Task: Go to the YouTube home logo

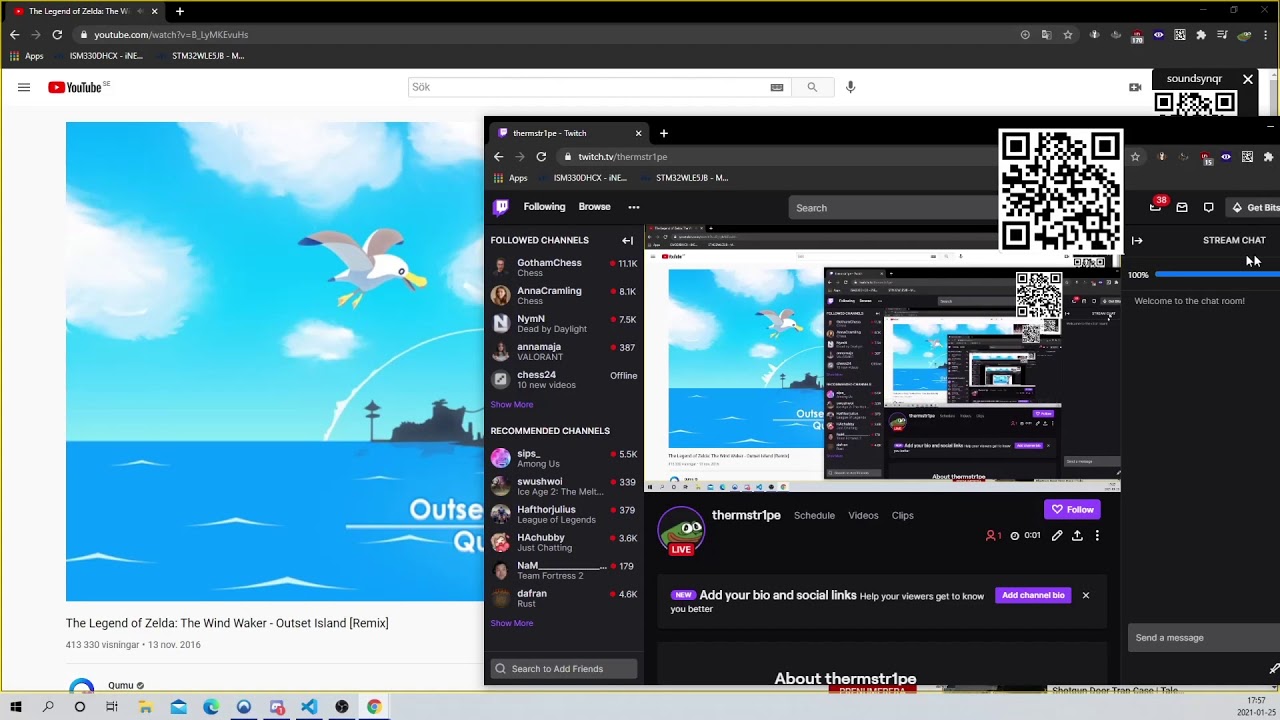Action: (75, 87)
